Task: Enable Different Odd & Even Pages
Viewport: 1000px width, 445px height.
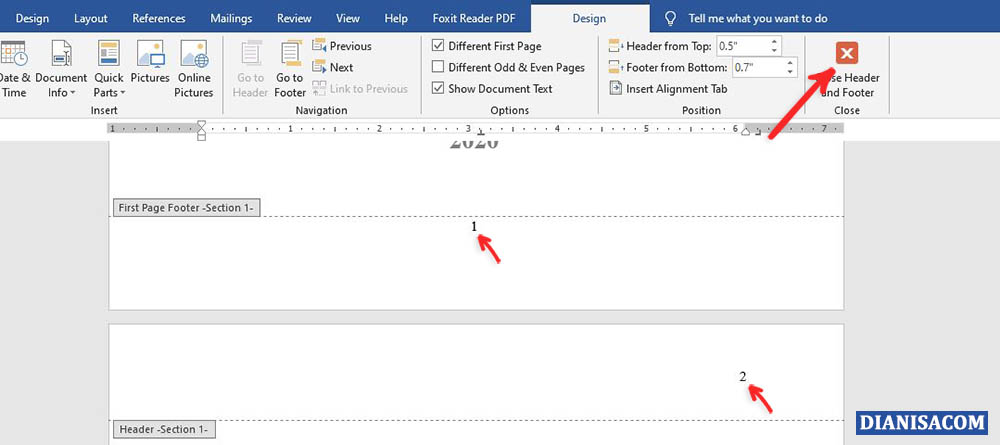Action: [x=438, y=67]
